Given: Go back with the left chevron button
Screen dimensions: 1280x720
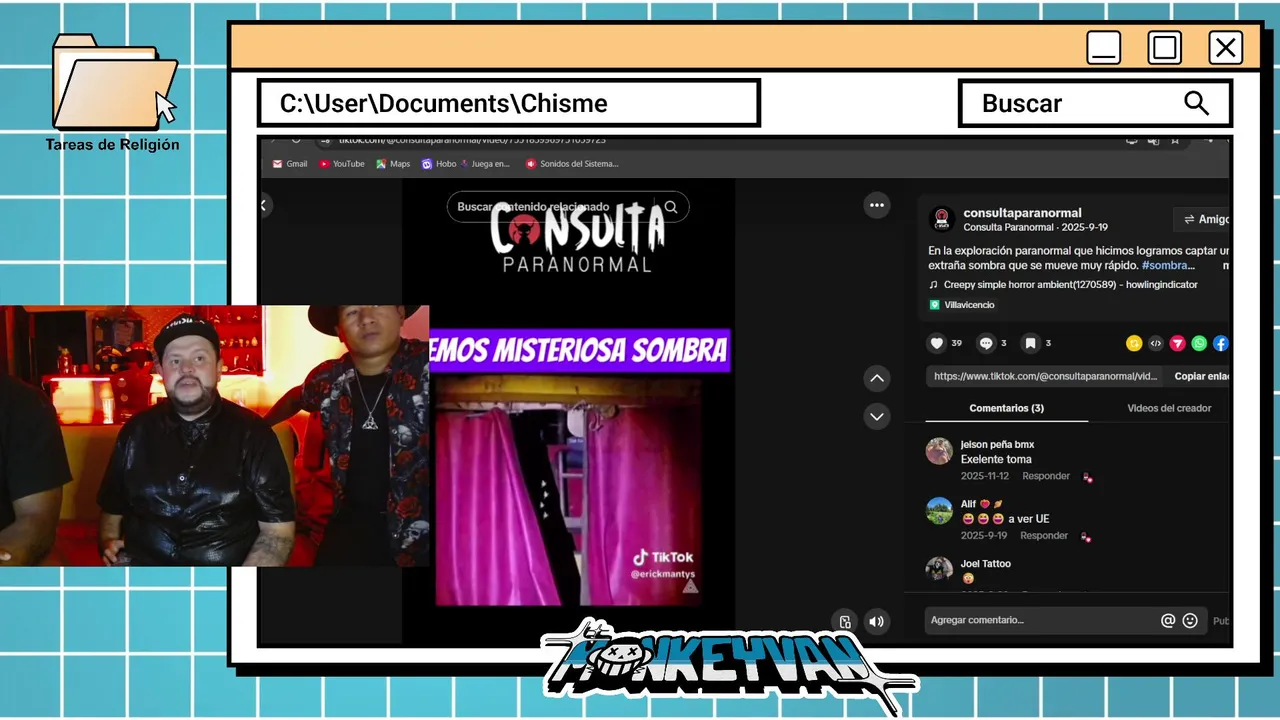Looking at the screenshot, I should pyautogui.click(x=264, y=205).
